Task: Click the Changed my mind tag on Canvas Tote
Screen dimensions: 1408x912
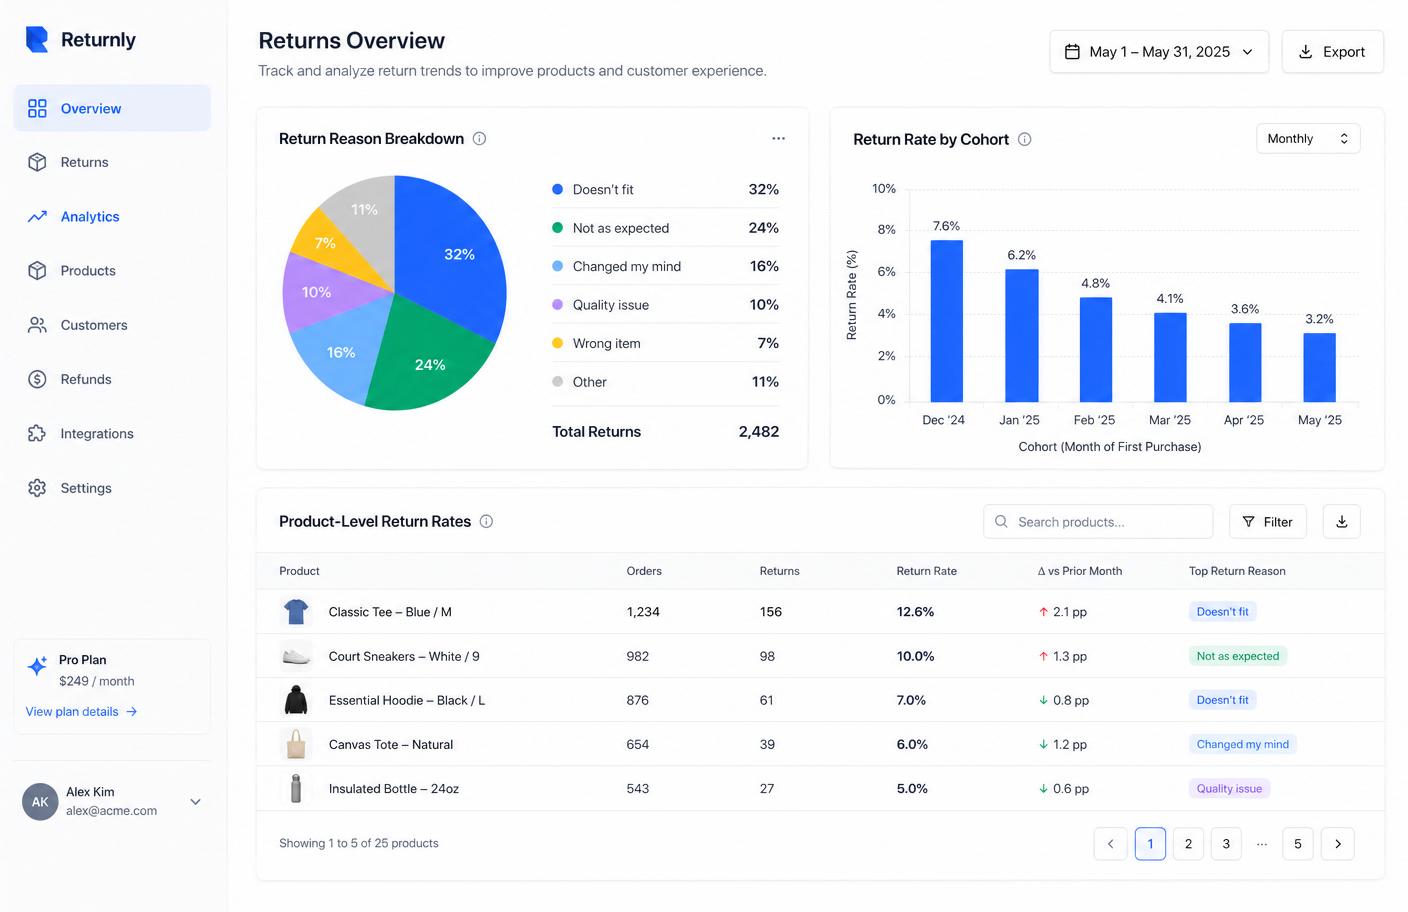Action: coord(1242,744)
